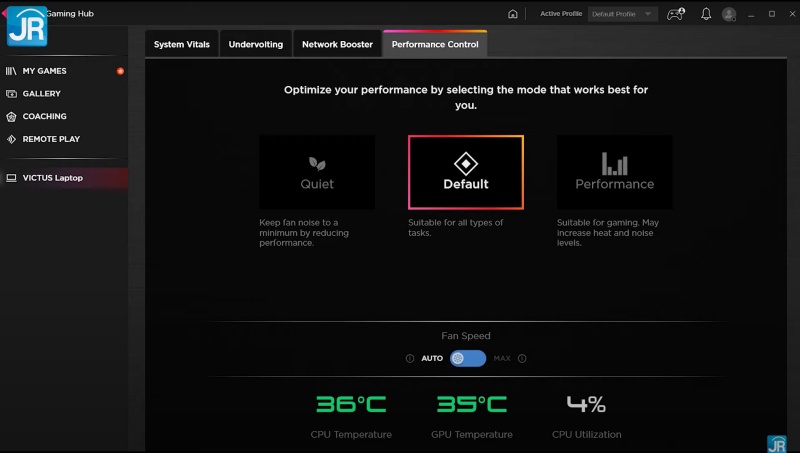Image resolution: width=800 pixels, height=453 pixels.
Task: Open My Games in the sidebar
Action: pos(44,71)
